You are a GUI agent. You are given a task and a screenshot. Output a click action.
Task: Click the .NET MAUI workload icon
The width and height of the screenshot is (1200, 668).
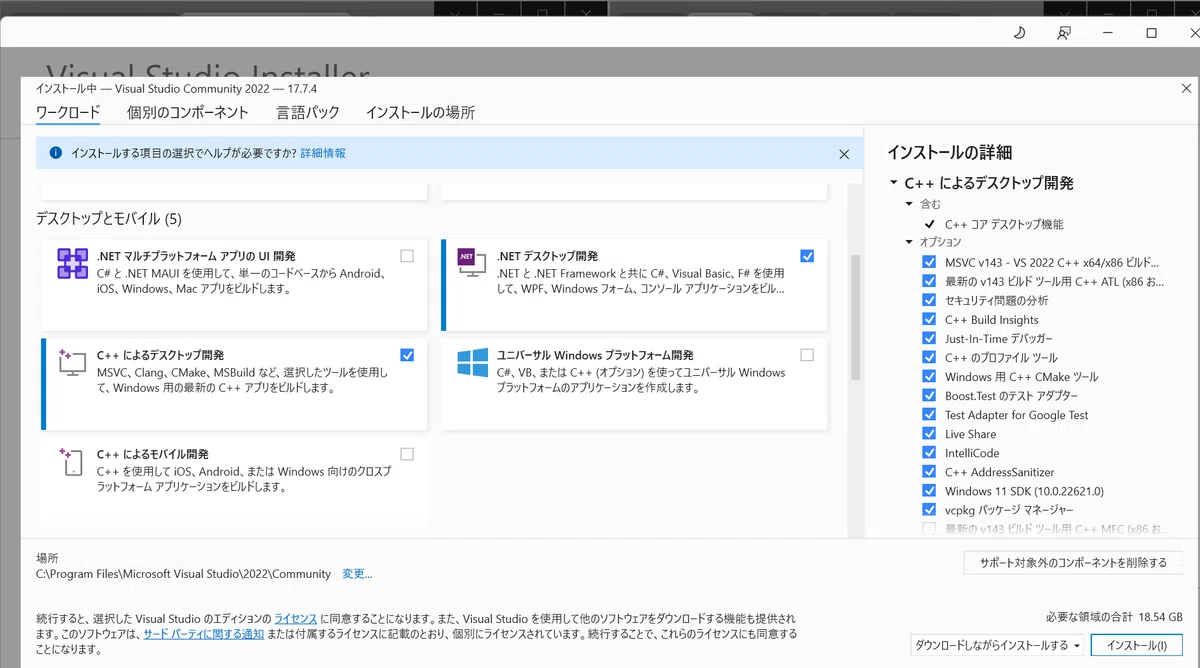73,264
